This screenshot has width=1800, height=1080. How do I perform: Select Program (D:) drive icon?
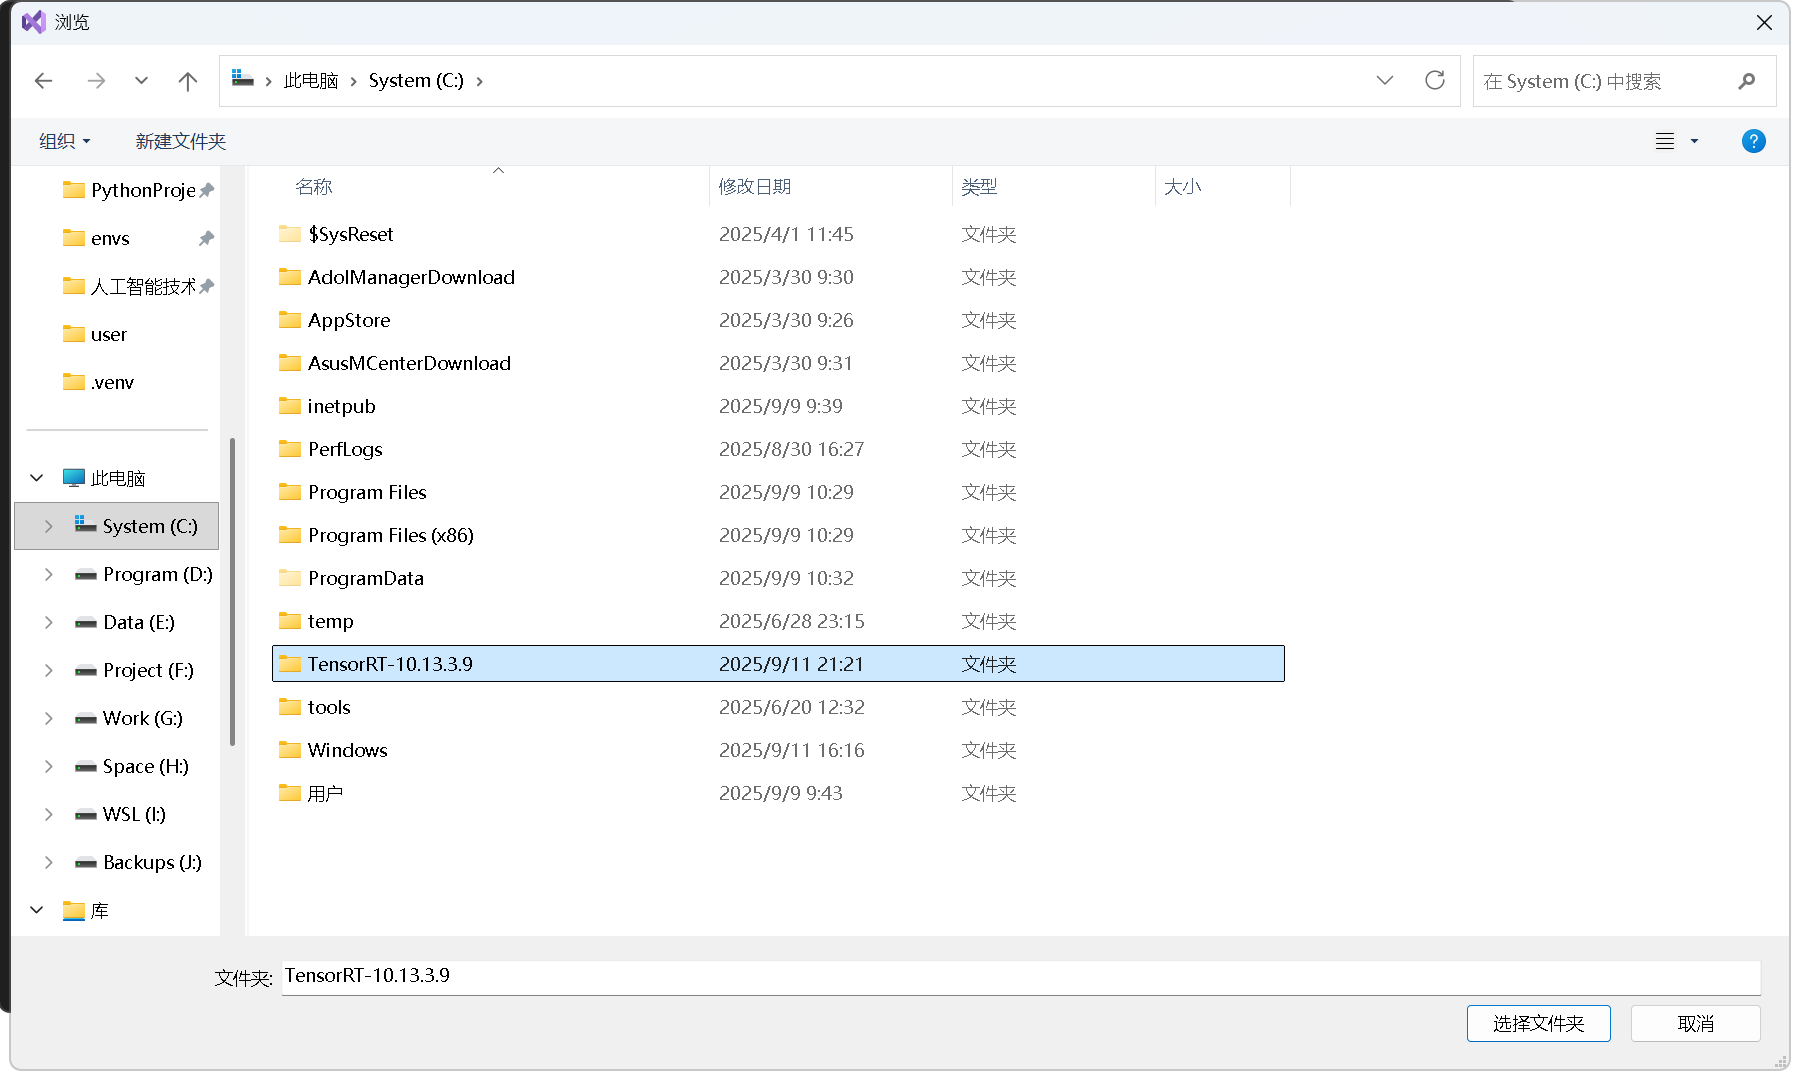point(86,575)
